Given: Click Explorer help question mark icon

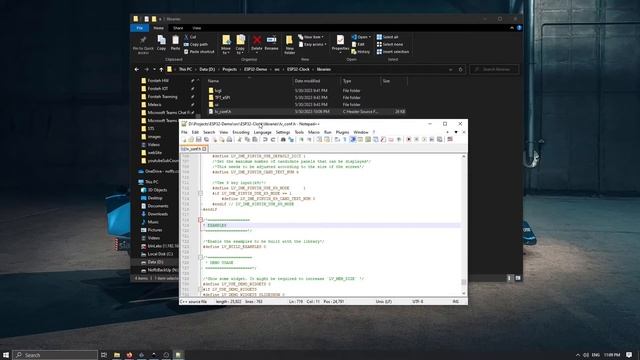Looking at the screenshot, I should tap(519, 28).
